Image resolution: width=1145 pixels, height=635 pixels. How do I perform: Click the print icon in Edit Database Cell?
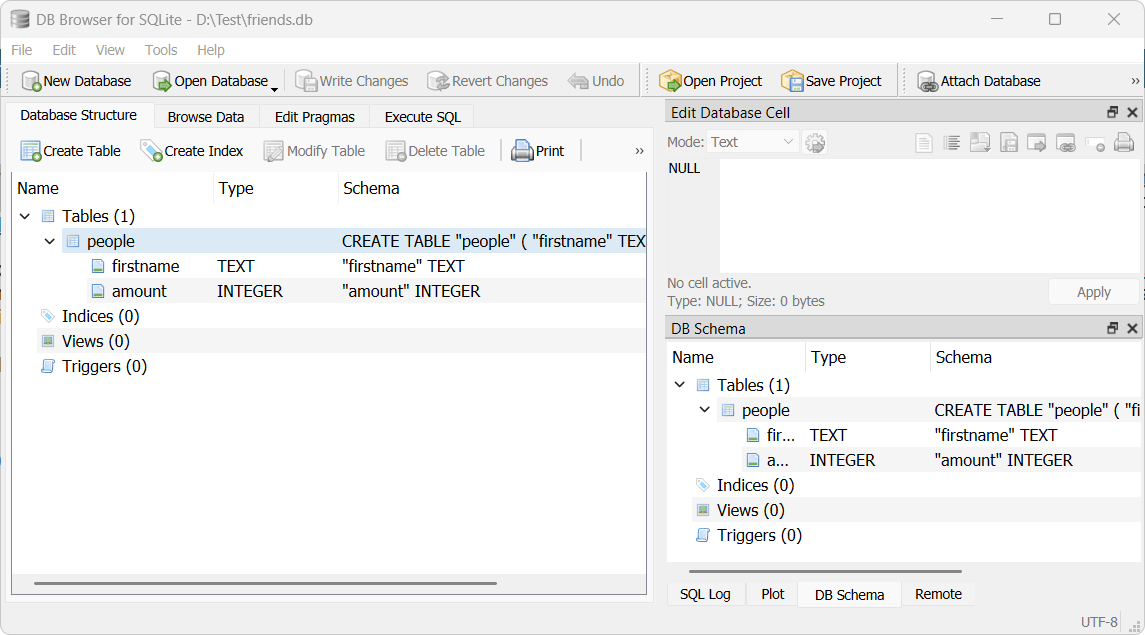(1124, 142)
